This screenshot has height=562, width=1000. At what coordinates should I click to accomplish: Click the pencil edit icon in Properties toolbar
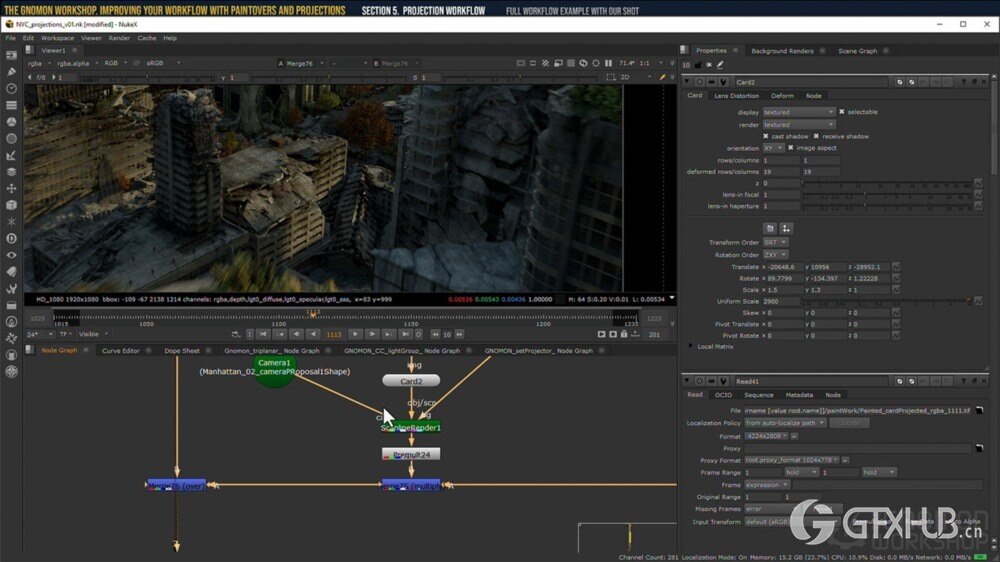coord(720,64)
